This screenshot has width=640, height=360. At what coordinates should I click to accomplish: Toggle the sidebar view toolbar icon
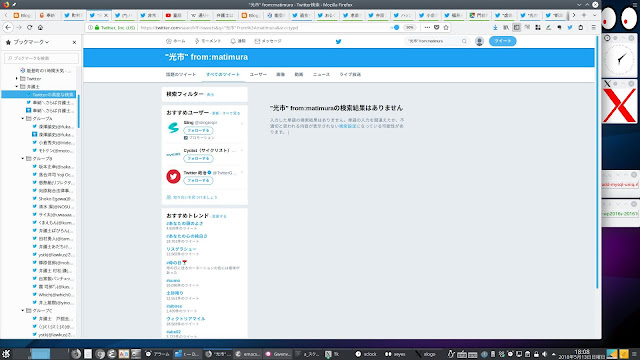(x=516, y=27)
